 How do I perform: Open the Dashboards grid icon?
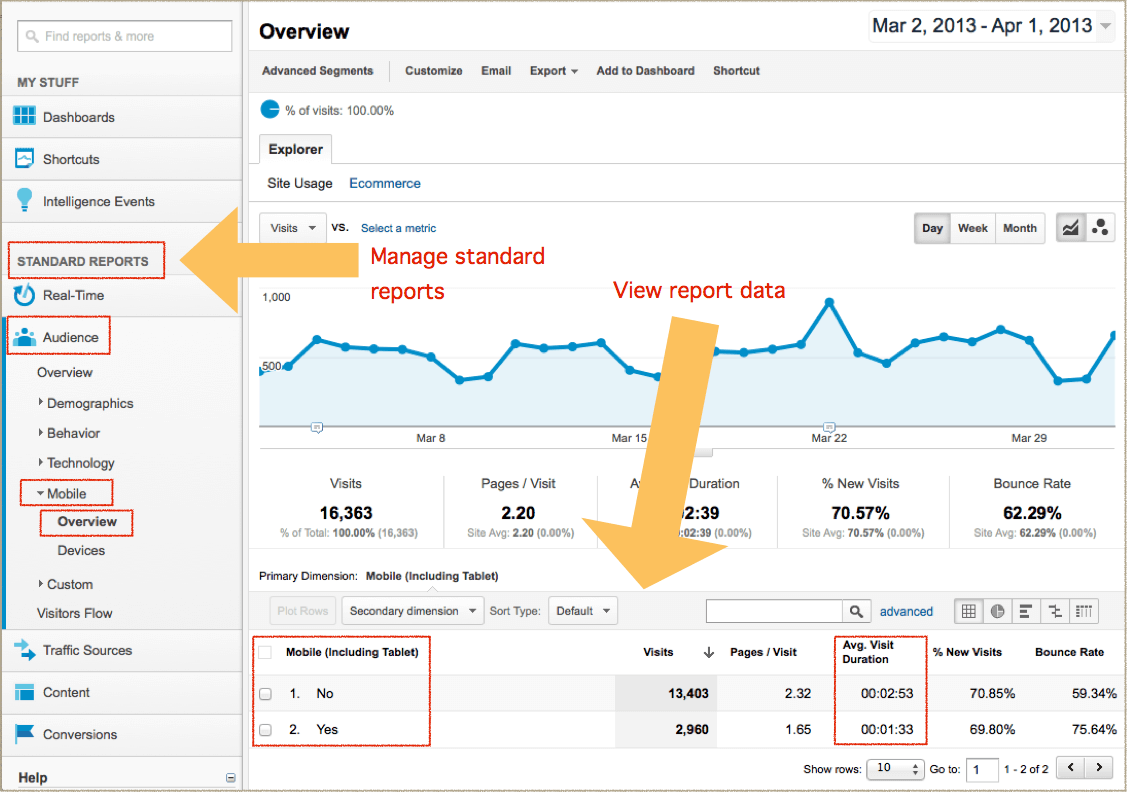pyautogui.click(x=24, y=116)
